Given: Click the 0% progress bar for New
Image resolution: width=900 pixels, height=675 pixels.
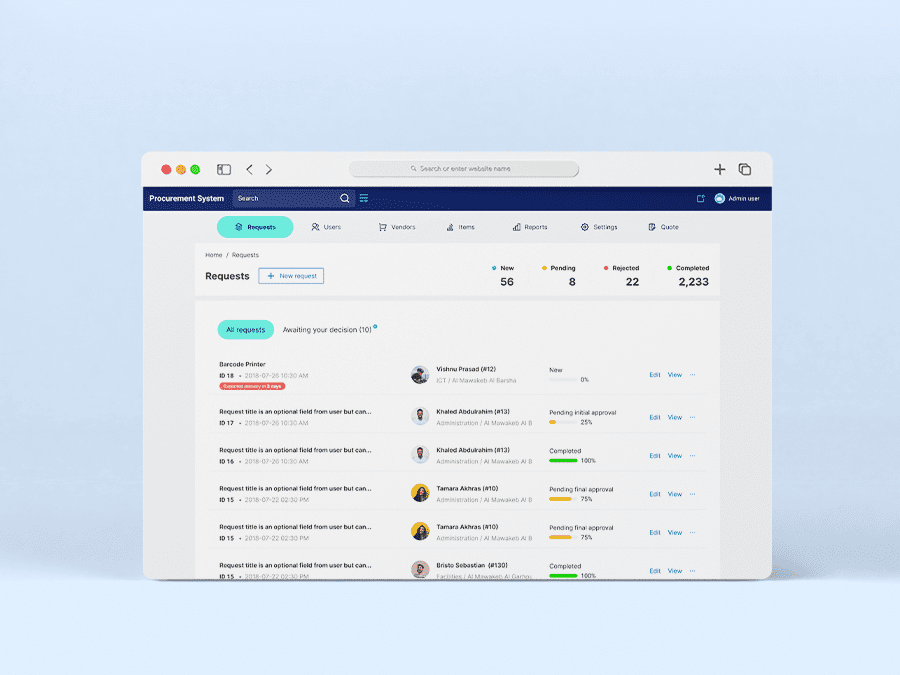Looking at the screenshot, I should pos(563,380).
